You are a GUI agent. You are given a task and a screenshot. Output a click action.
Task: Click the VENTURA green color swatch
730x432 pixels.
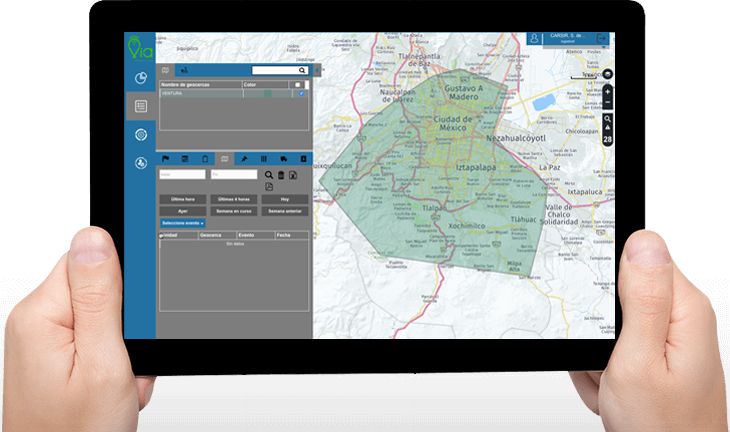coord(268,93)
